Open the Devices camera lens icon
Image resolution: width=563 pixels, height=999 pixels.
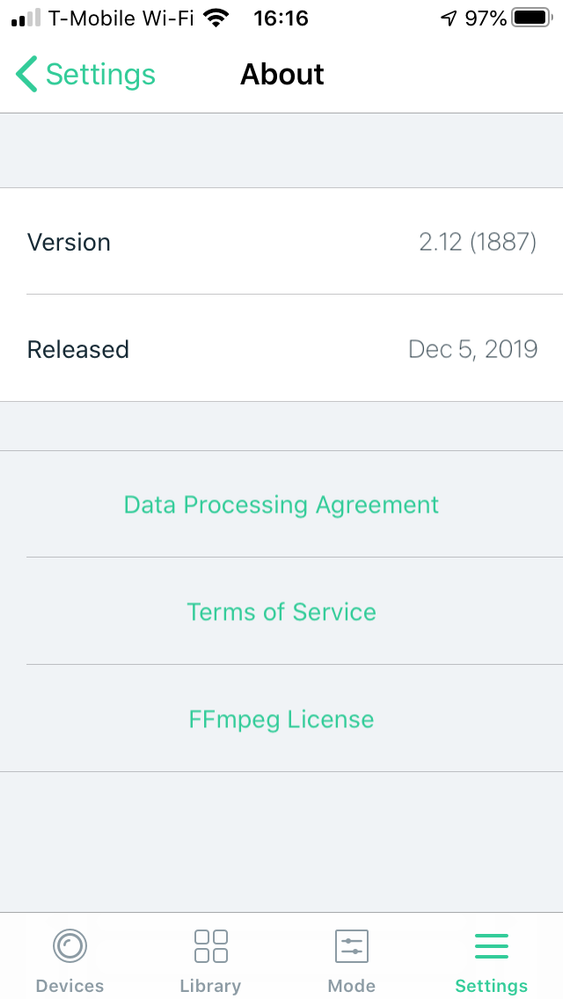(69, 945)
